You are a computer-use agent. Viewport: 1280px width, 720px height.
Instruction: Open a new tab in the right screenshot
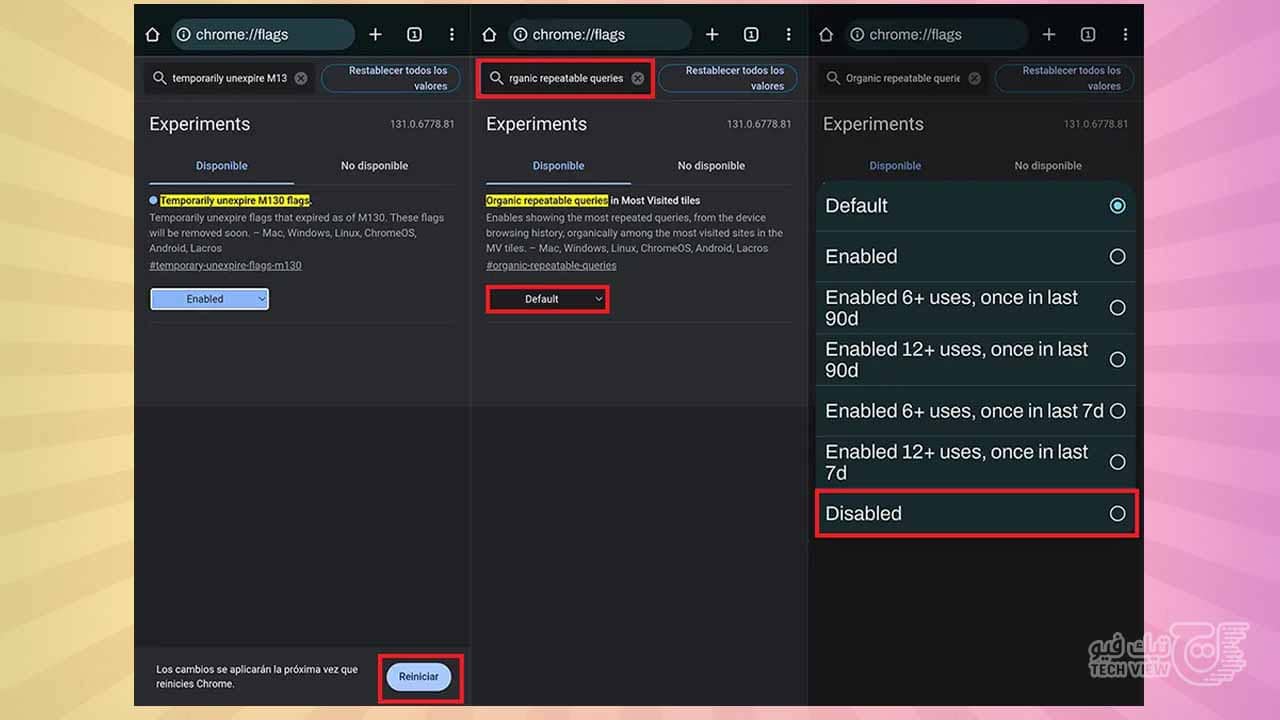click(1049, 34)
